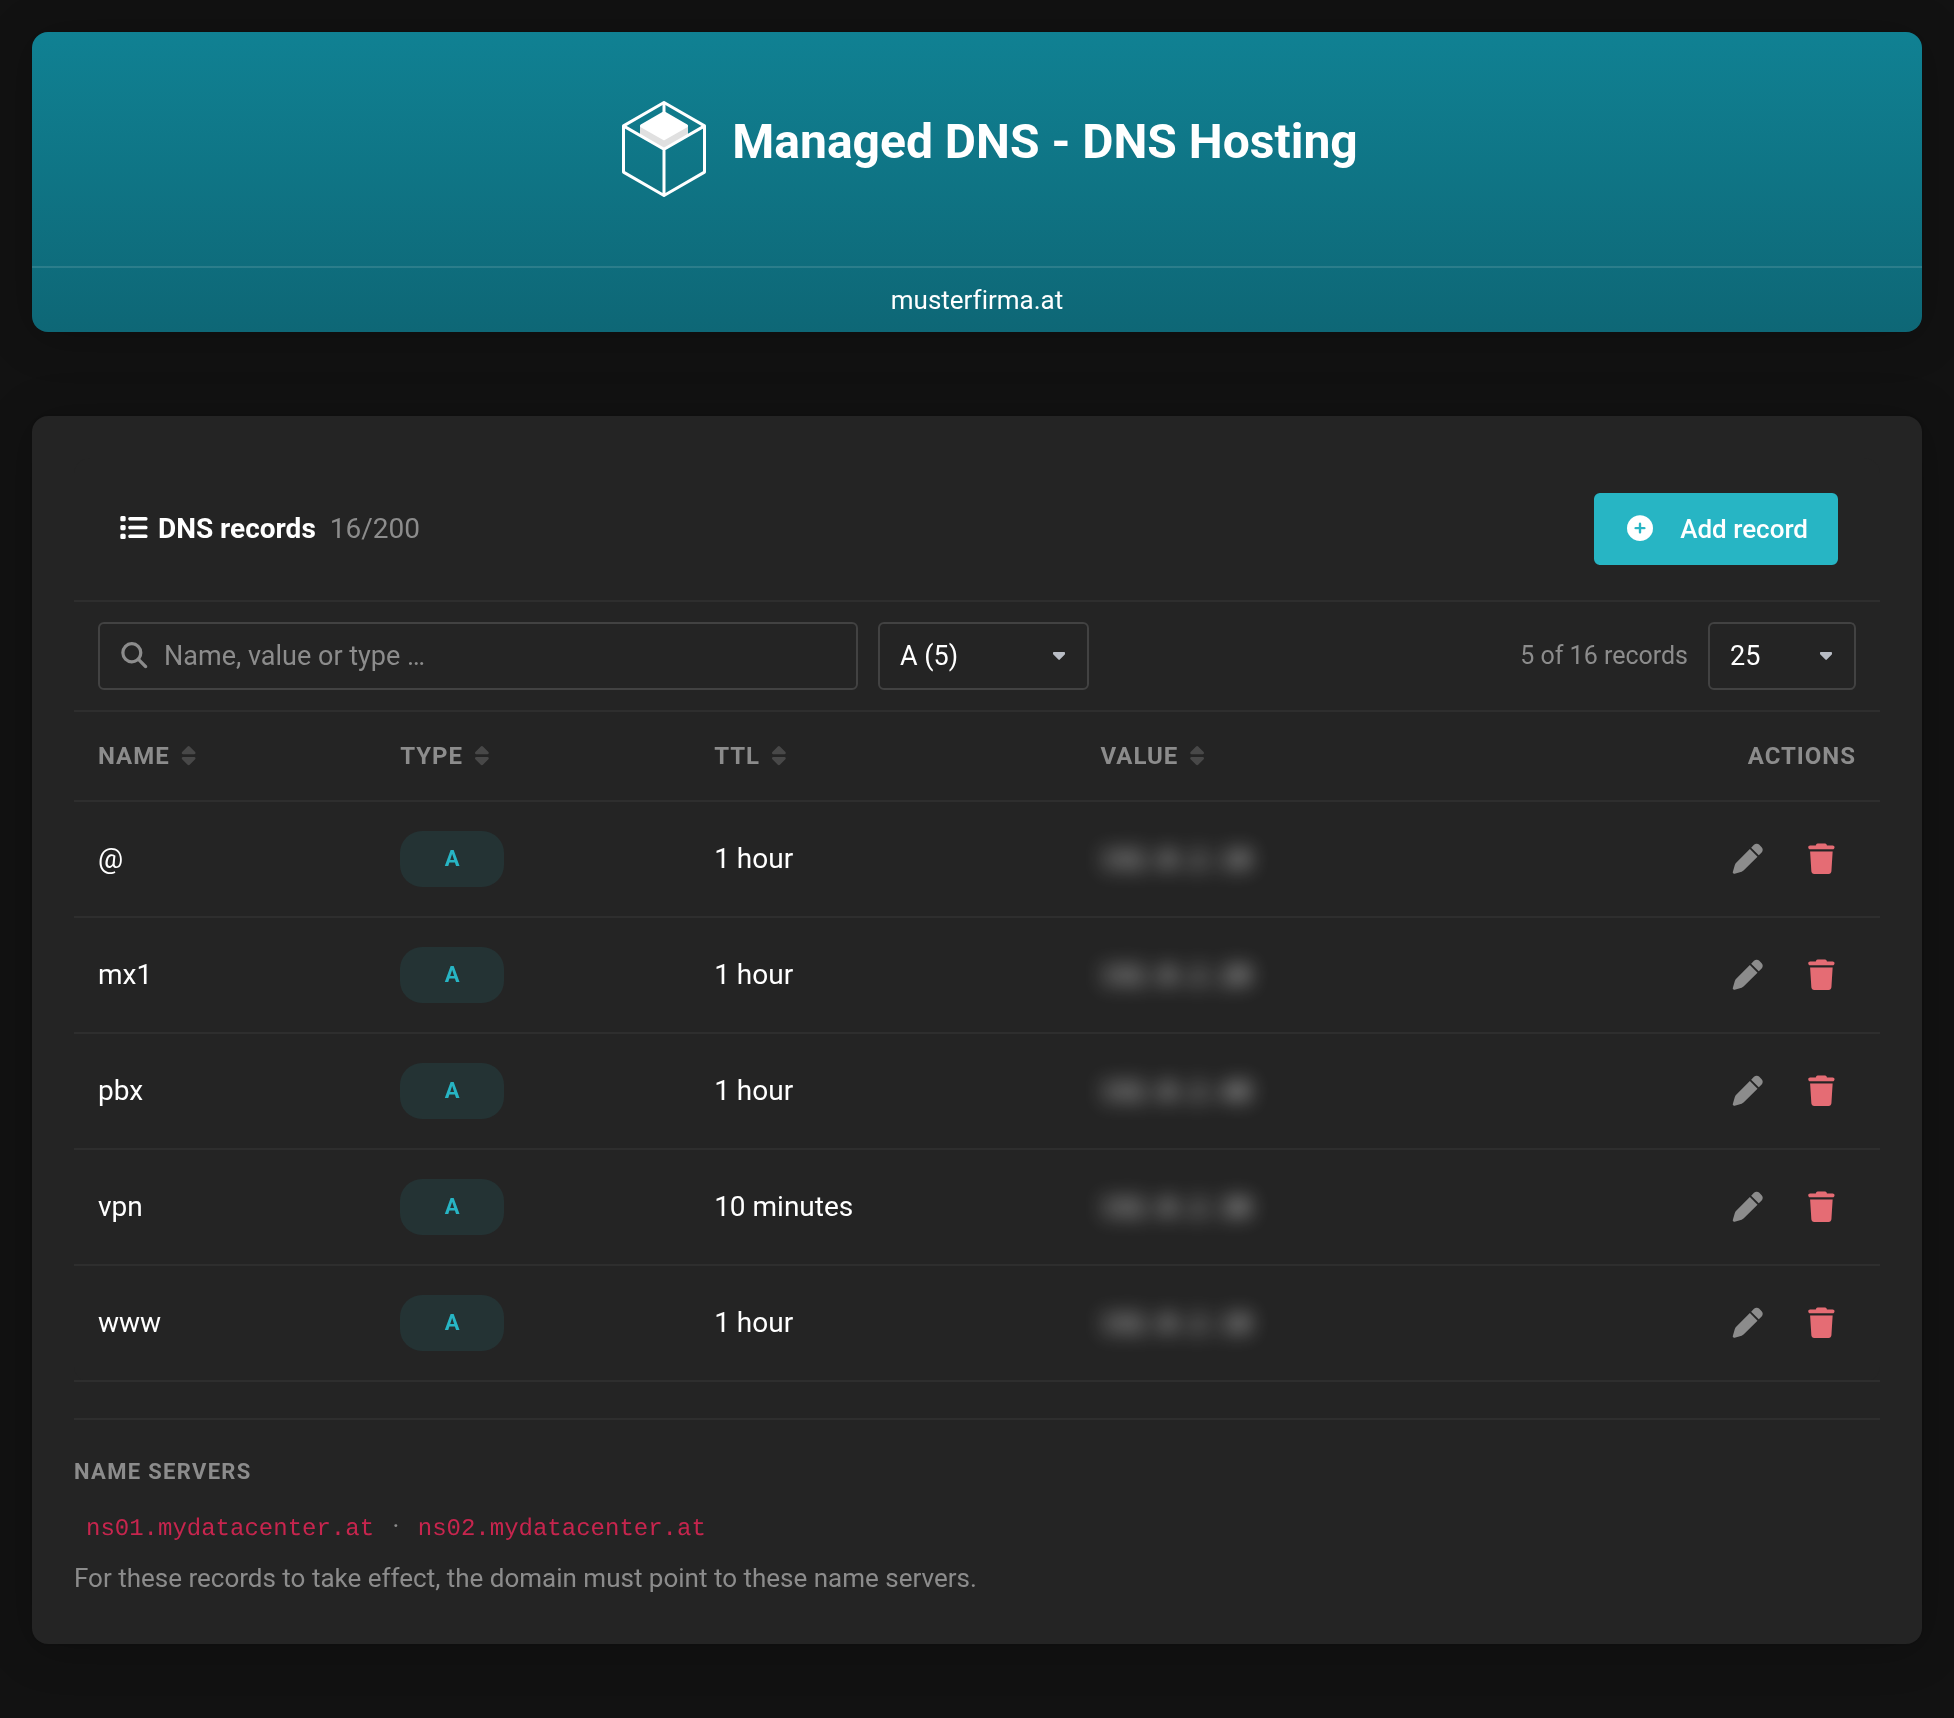The image size is (1954, 1718).
Task: Open the A (5) type filter dropdown
Action: (x=983, y=656)
